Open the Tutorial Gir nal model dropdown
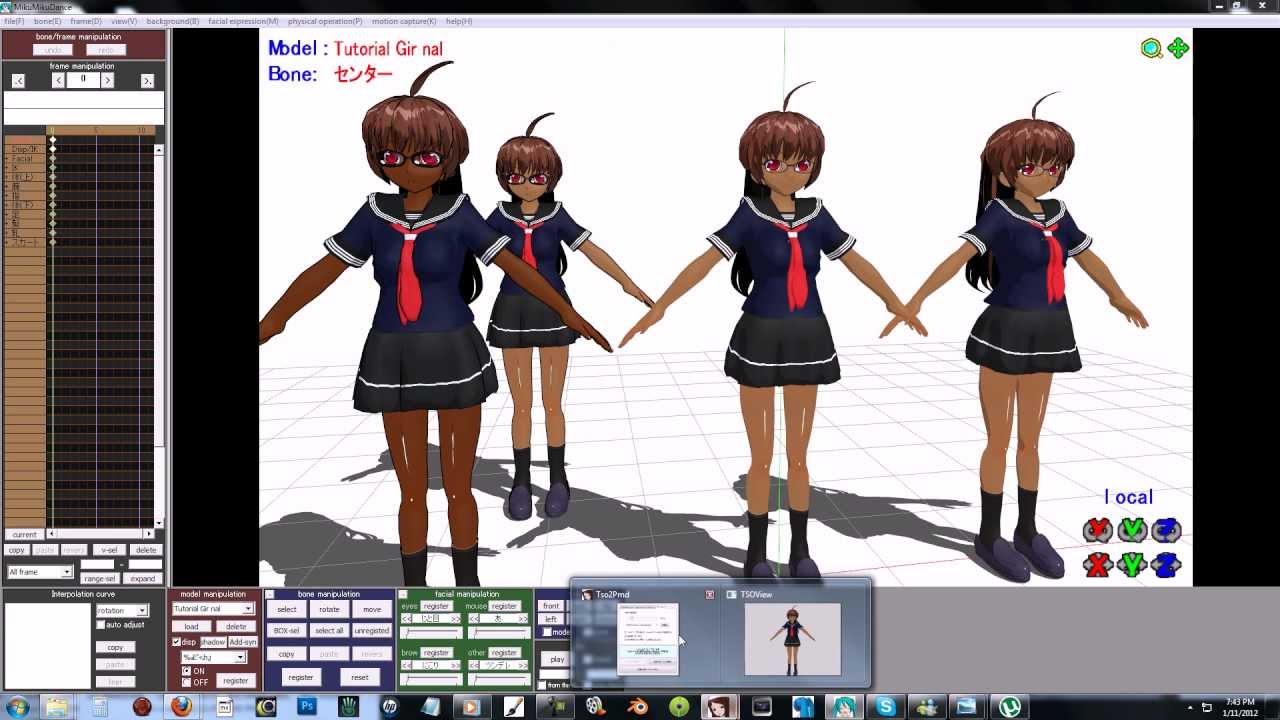 pos(248,608)
